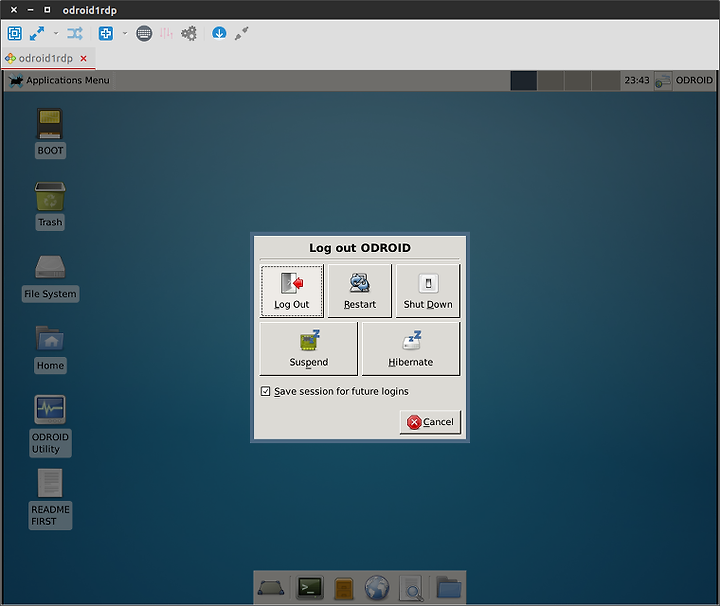Select the File System desktop icon
Image resolution: width=720 pixels, height=606 pixels.
point(50,278)
